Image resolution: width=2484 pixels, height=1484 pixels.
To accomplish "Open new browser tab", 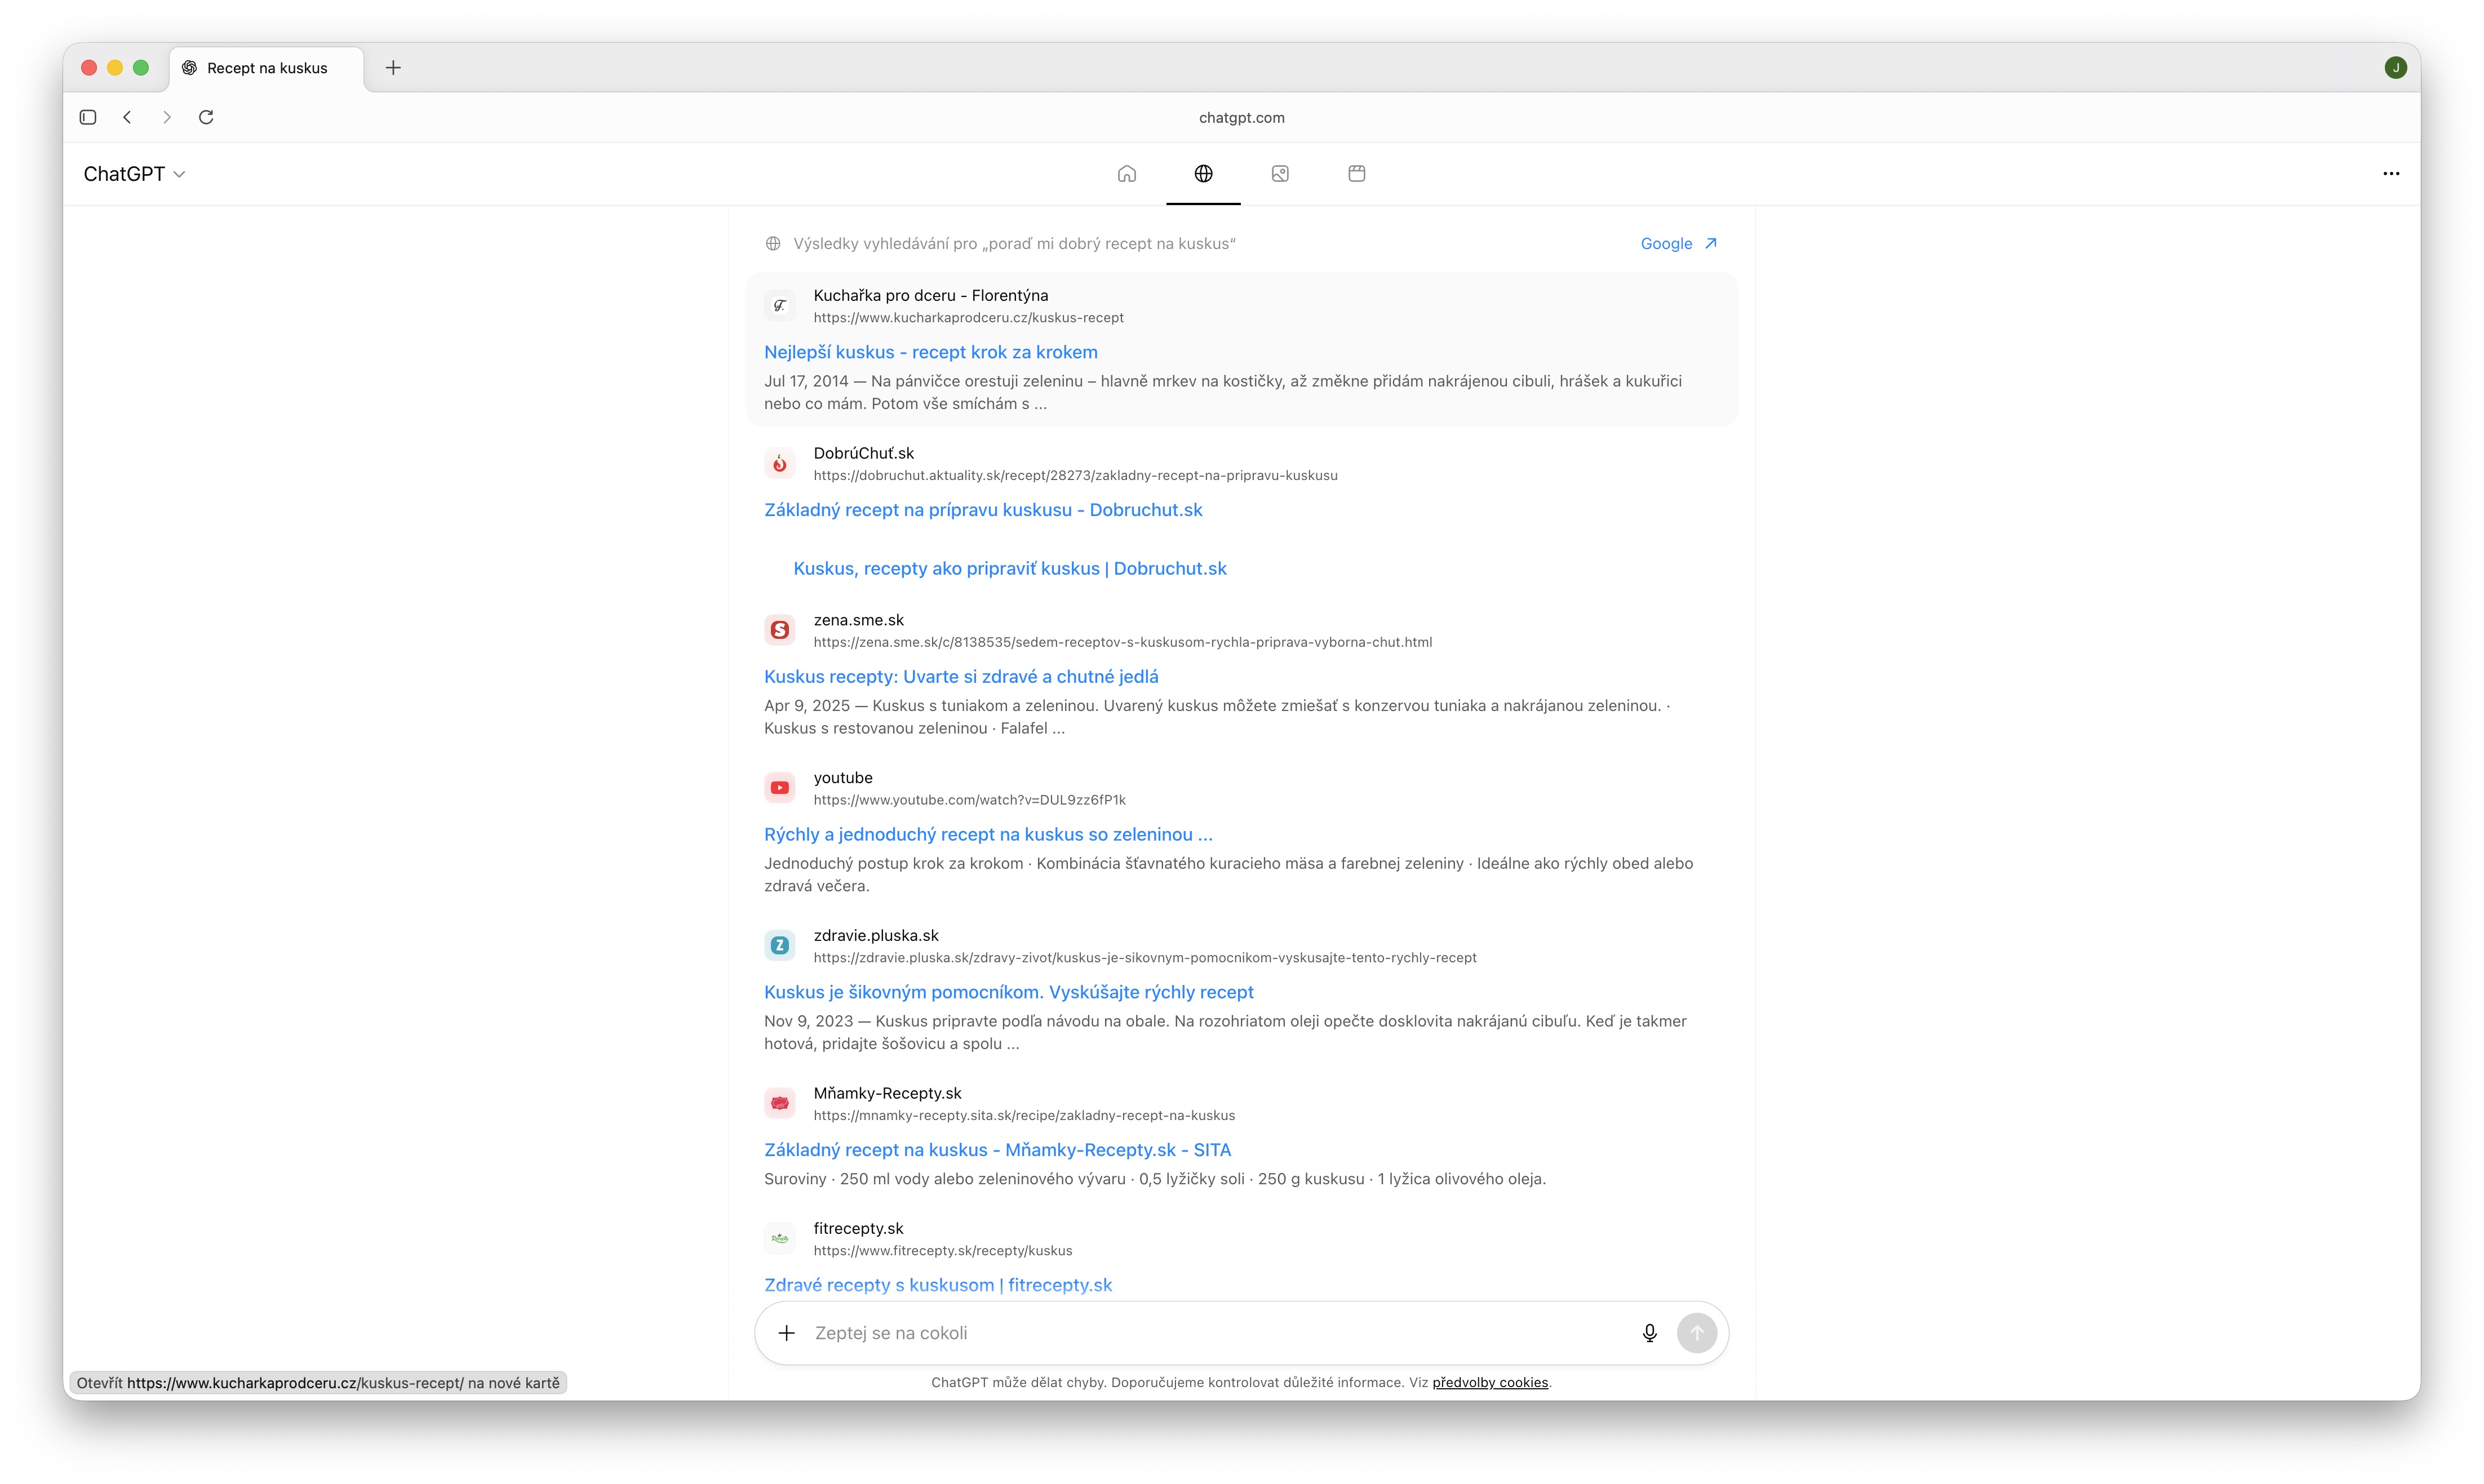I will click(x=393, y=68).
